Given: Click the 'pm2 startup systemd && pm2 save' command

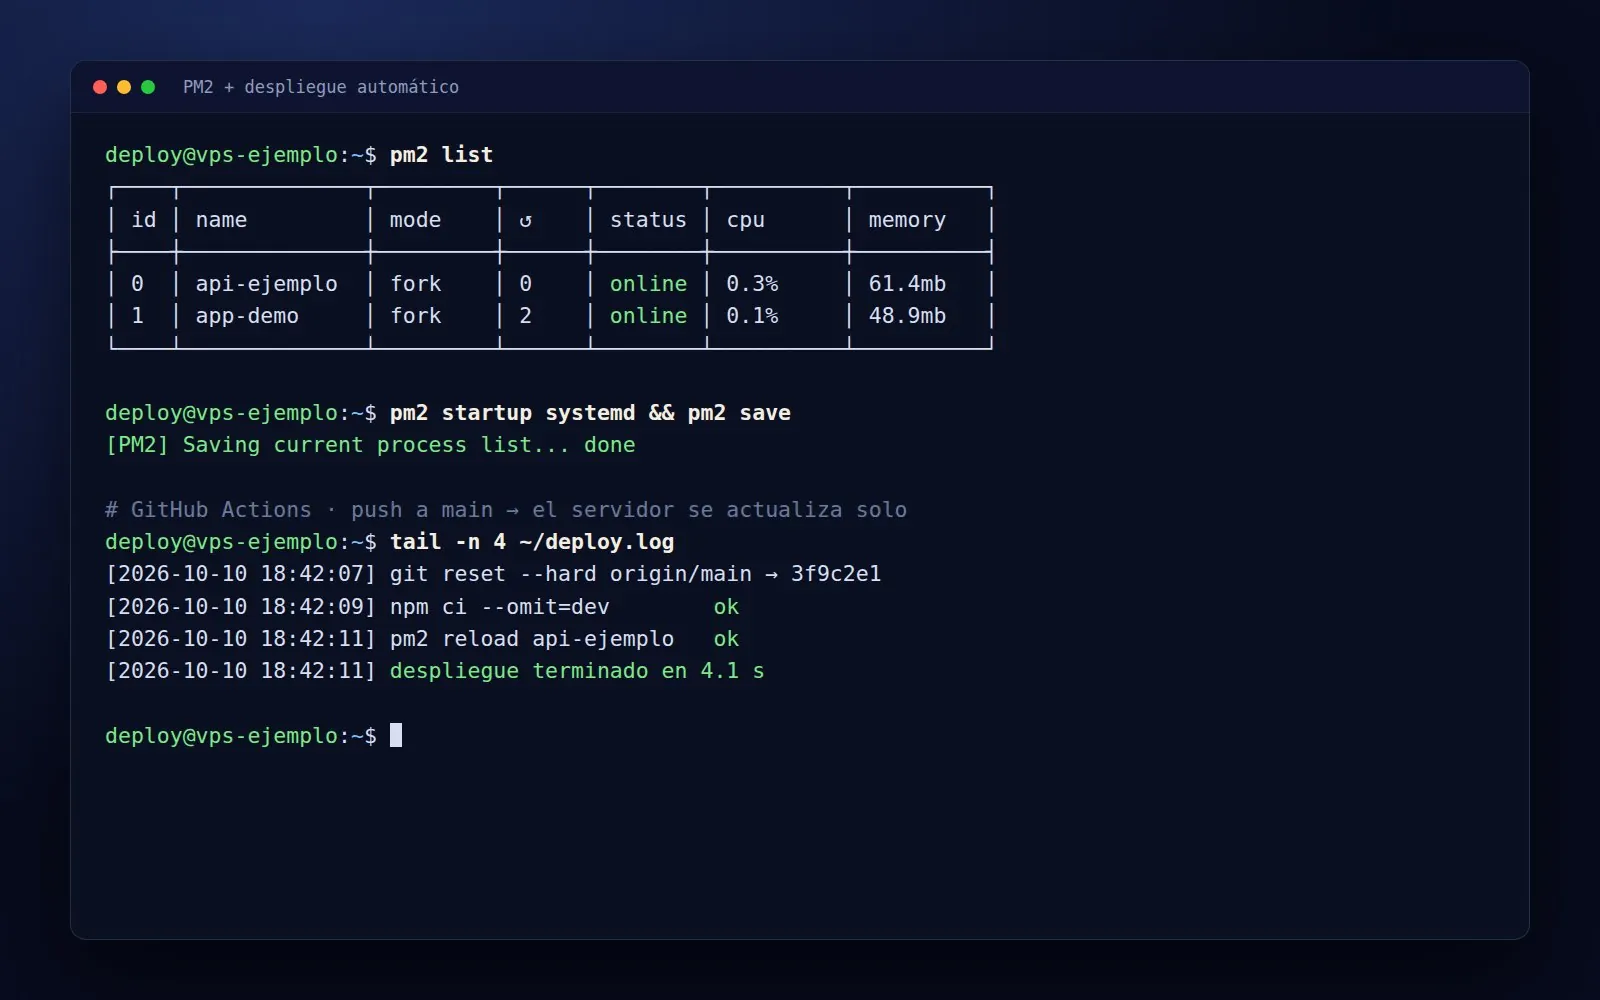Looking at the screenshot, I should 590,413.
